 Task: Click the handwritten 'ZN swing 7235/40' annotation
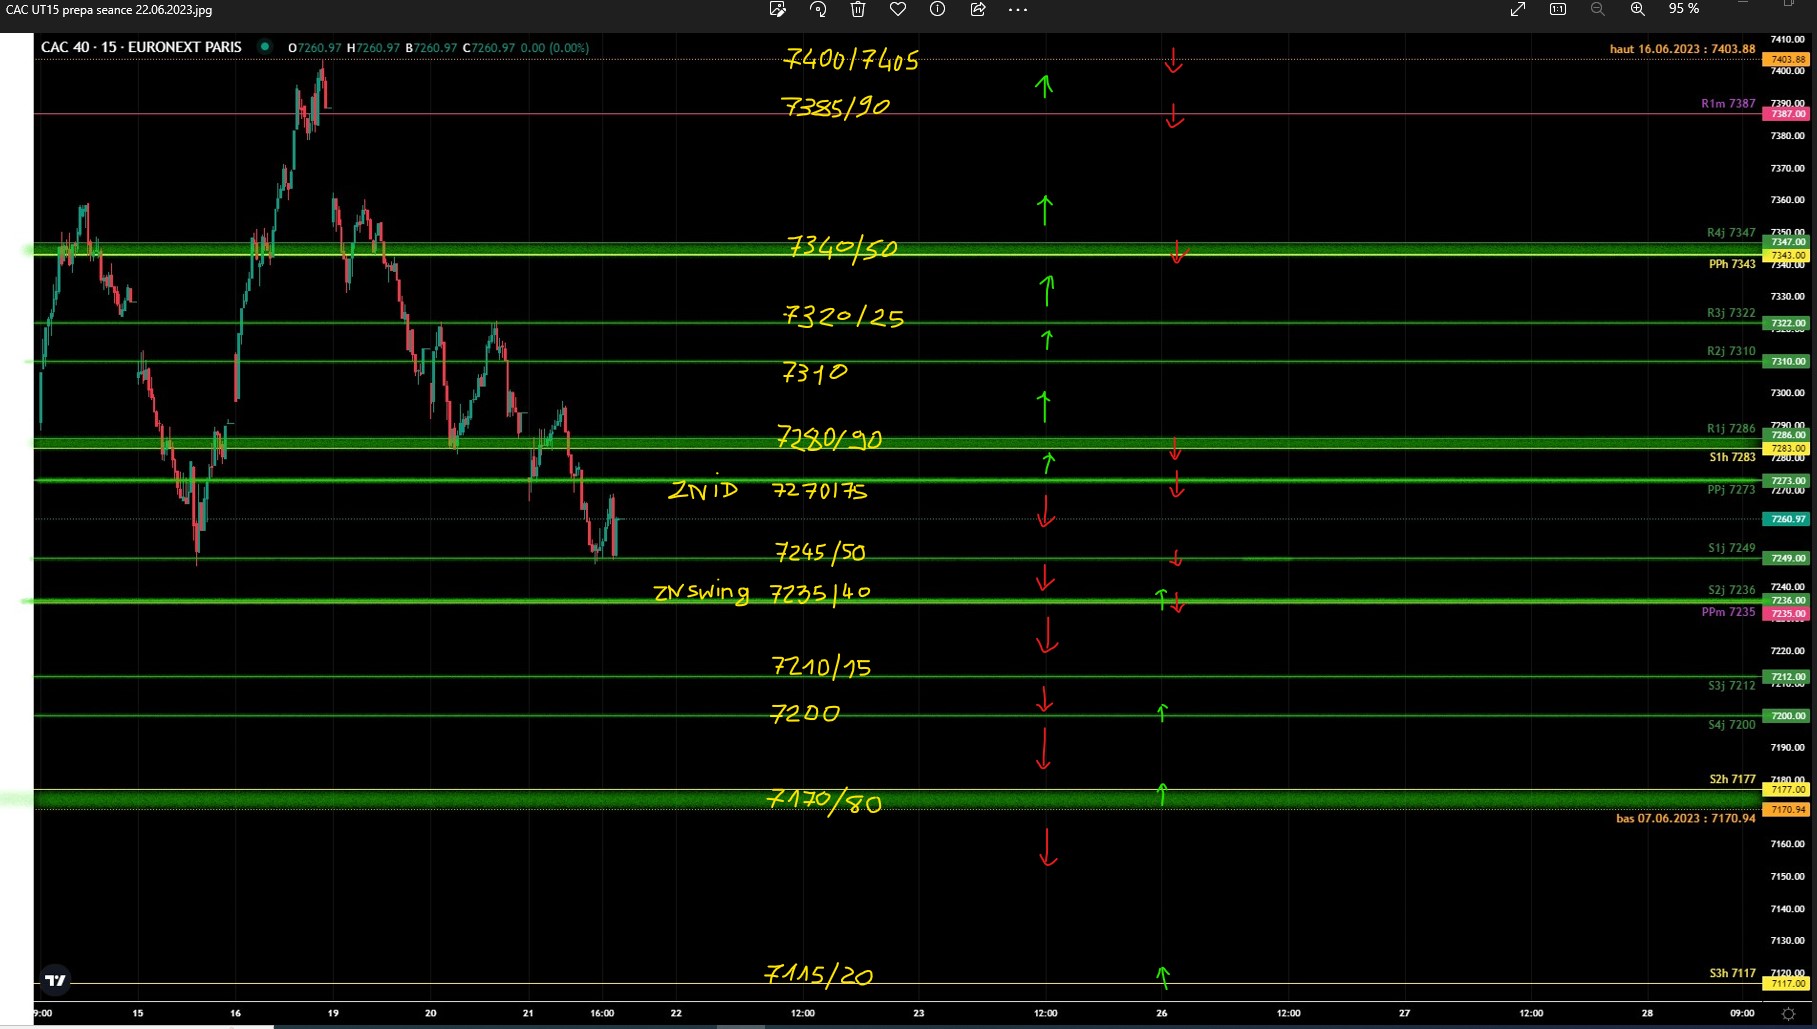pyautogui.click(x=762, y=592)
